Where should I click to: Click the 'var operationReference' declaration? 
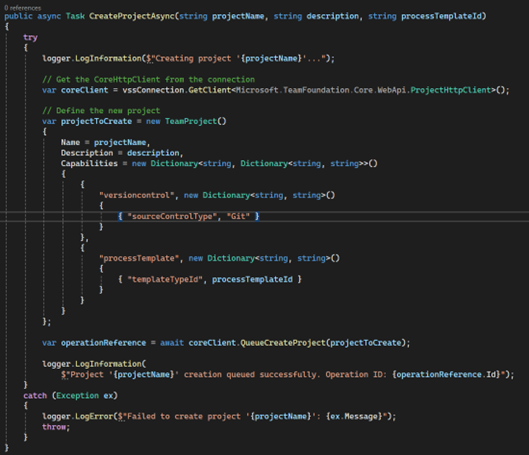tap(94, 343)
